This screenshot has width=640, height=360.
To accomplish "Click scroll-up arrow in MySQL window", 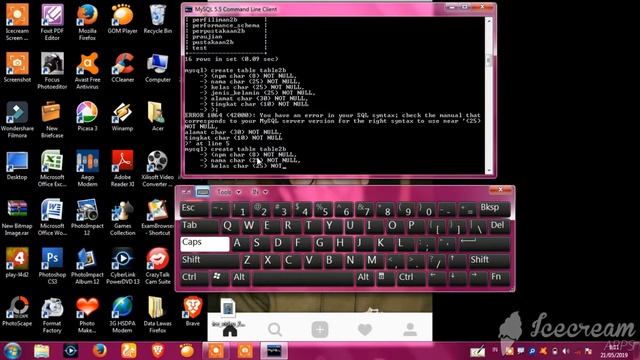I will [489, 20].
